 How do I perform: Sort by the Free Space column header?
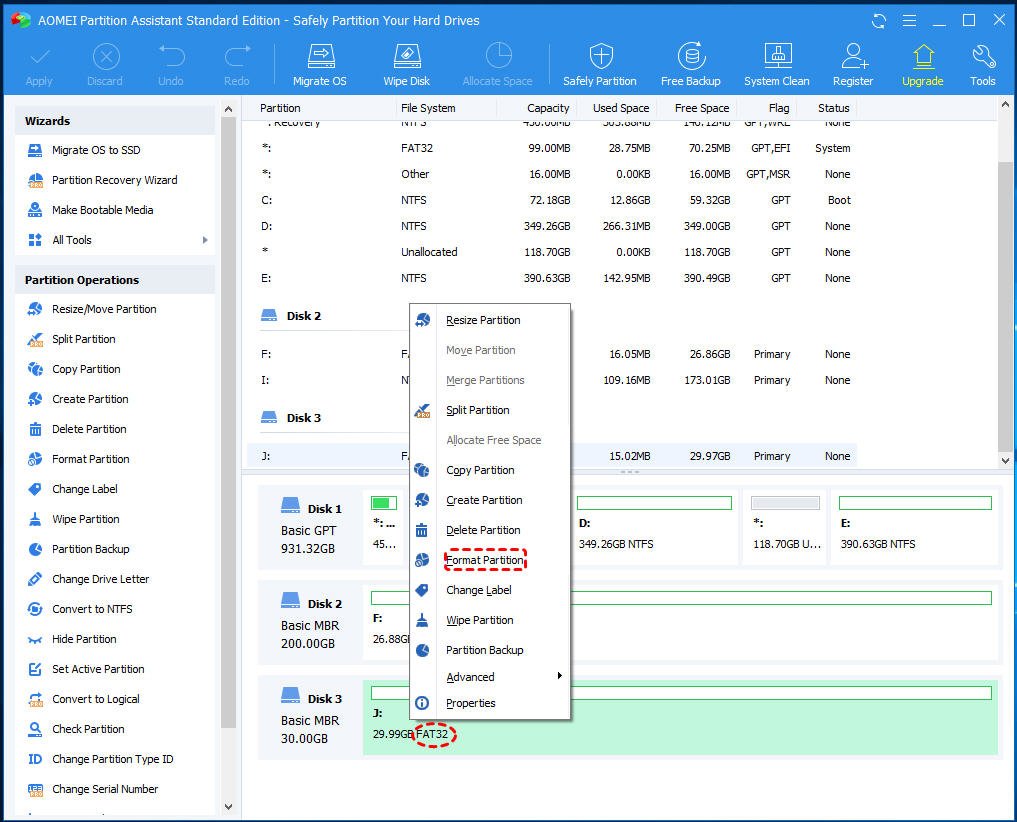click(x=702, y=108)
